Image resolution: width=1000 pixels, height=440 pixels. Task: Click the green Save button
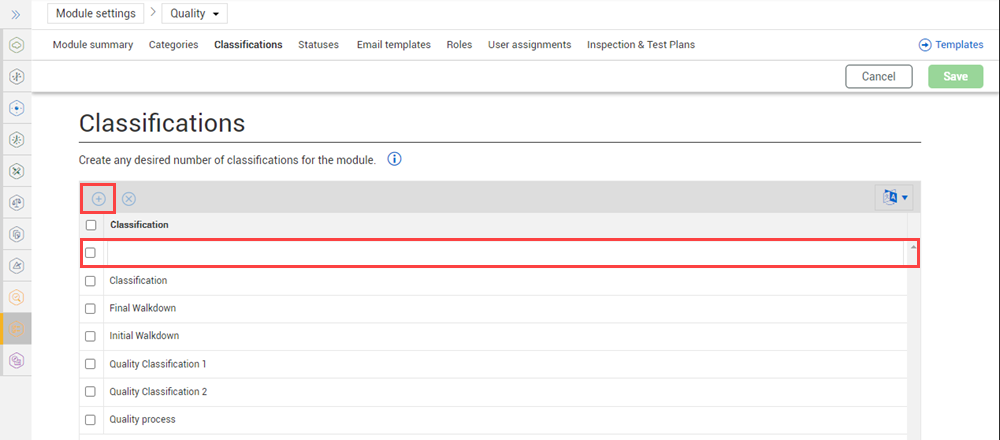(x=955, y=77)
